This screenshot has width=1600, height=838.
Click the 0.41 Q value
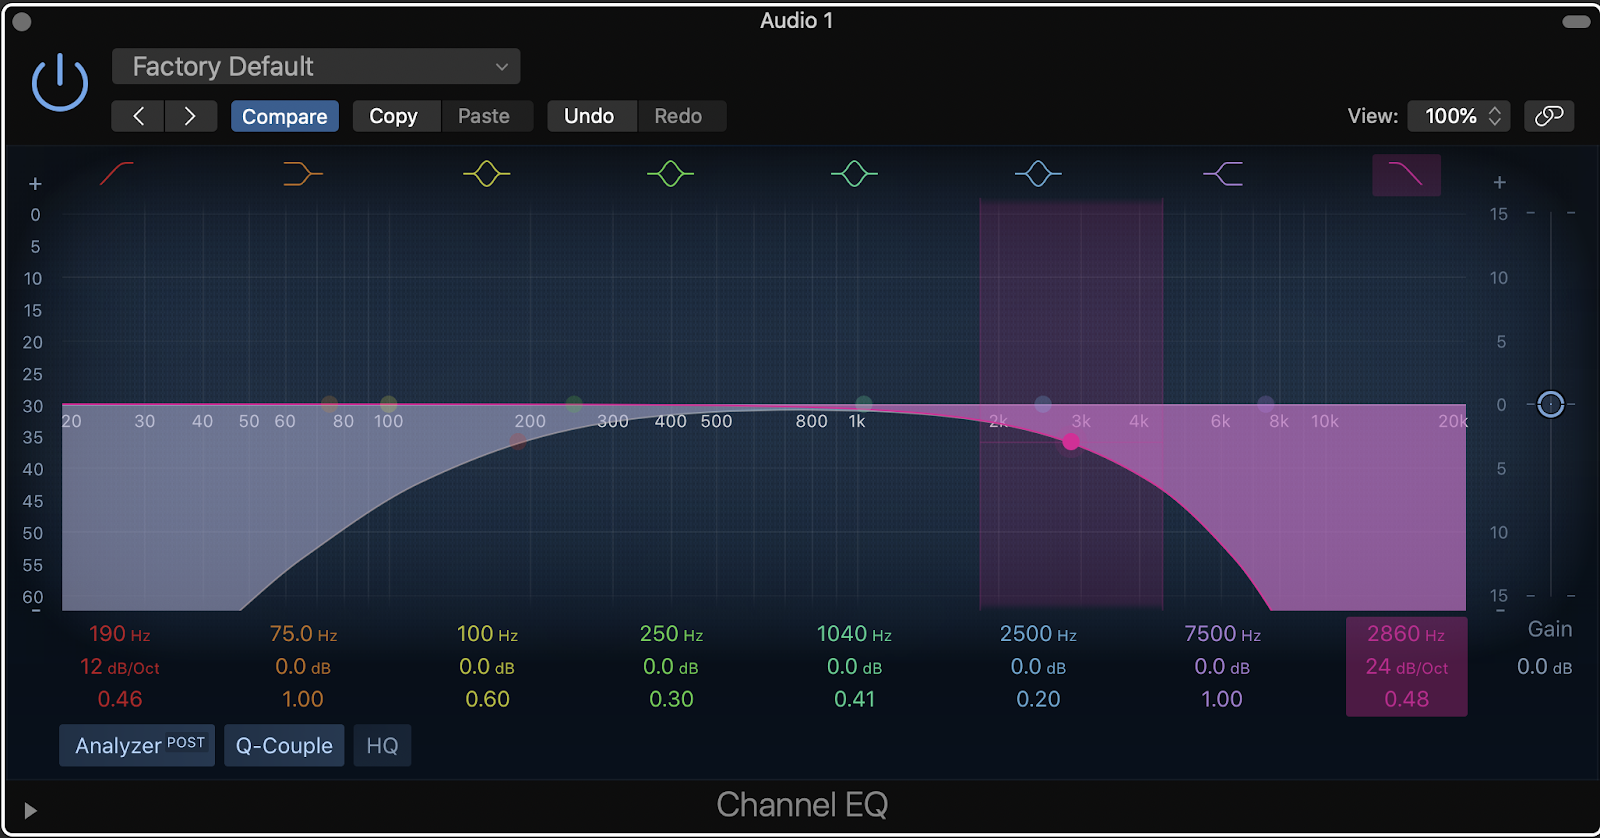tap(854, 700)
